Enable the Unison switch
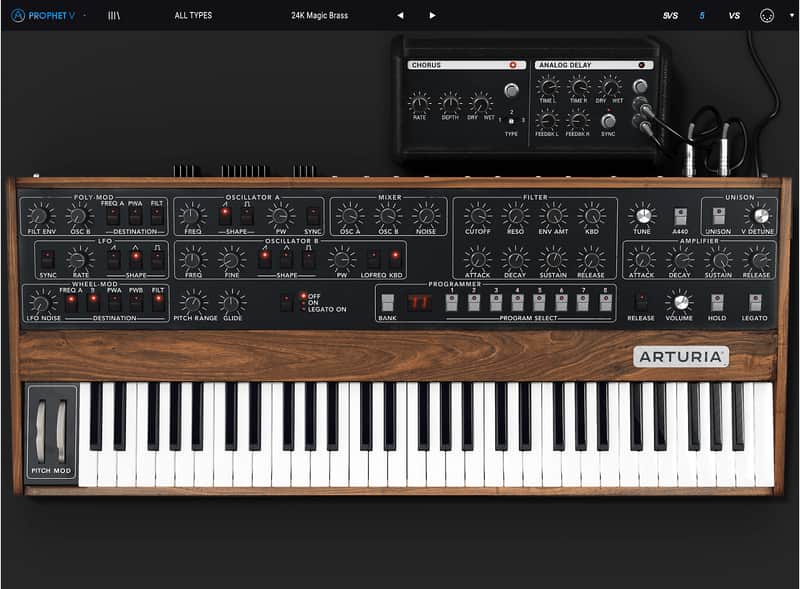This screenshot has width=800, height=589. 718,216
